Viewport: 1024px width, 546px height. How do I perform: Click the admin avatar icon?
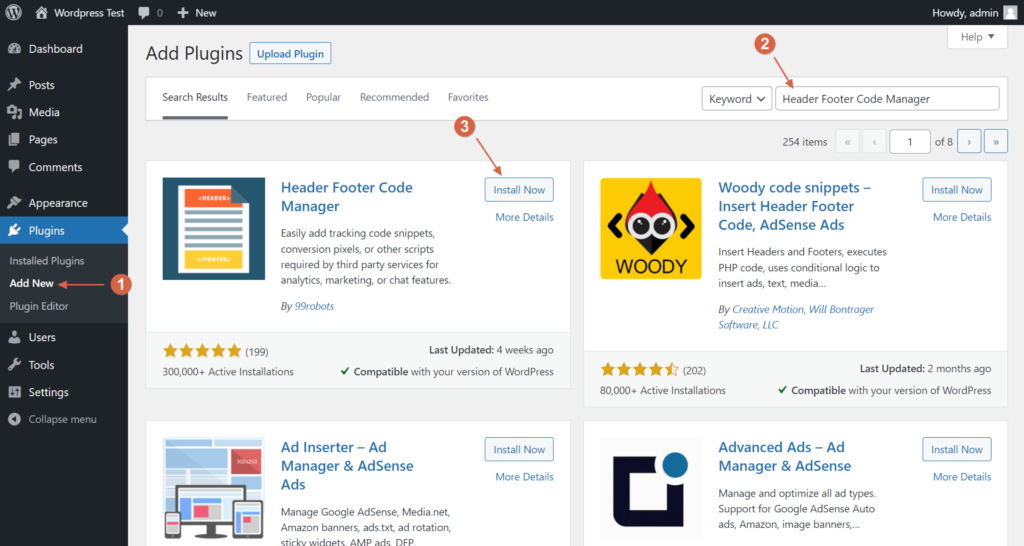[1010, 12]
